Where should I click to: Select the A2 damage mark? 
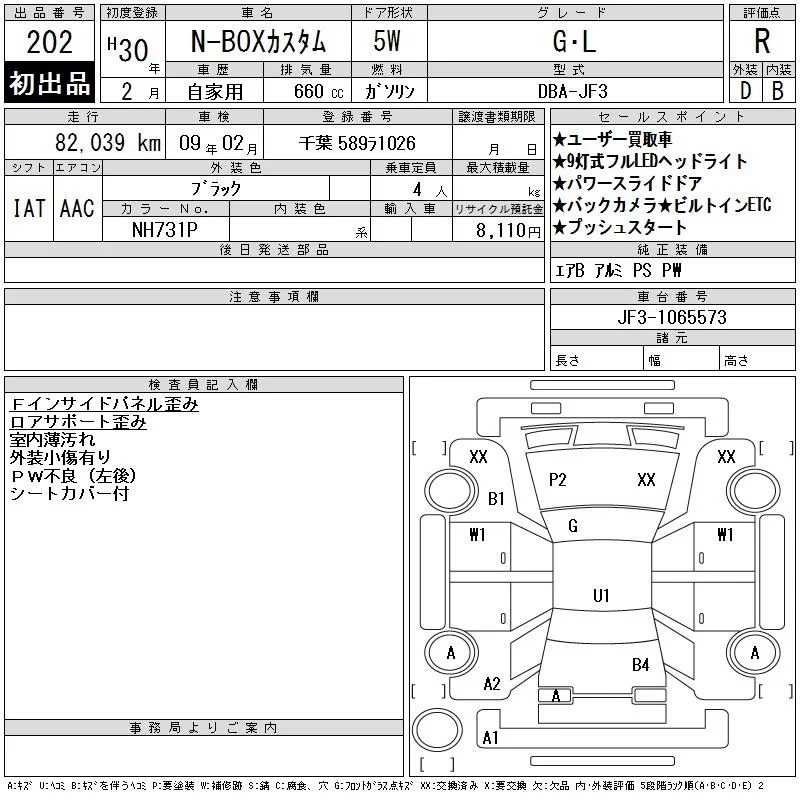(x=492, y=684)
